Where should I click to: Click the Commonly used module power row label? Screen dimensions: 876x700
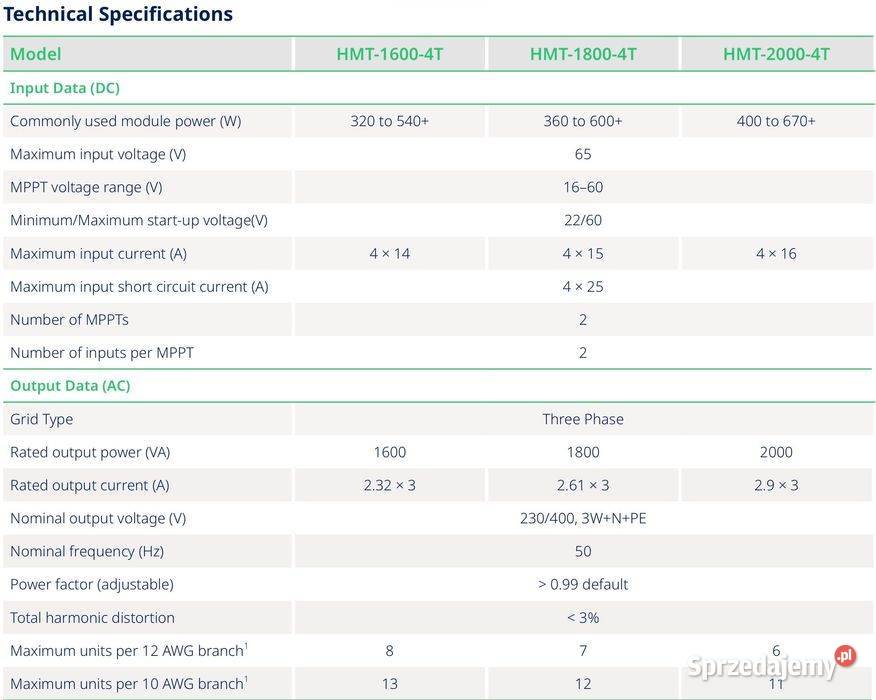(126, 121)
